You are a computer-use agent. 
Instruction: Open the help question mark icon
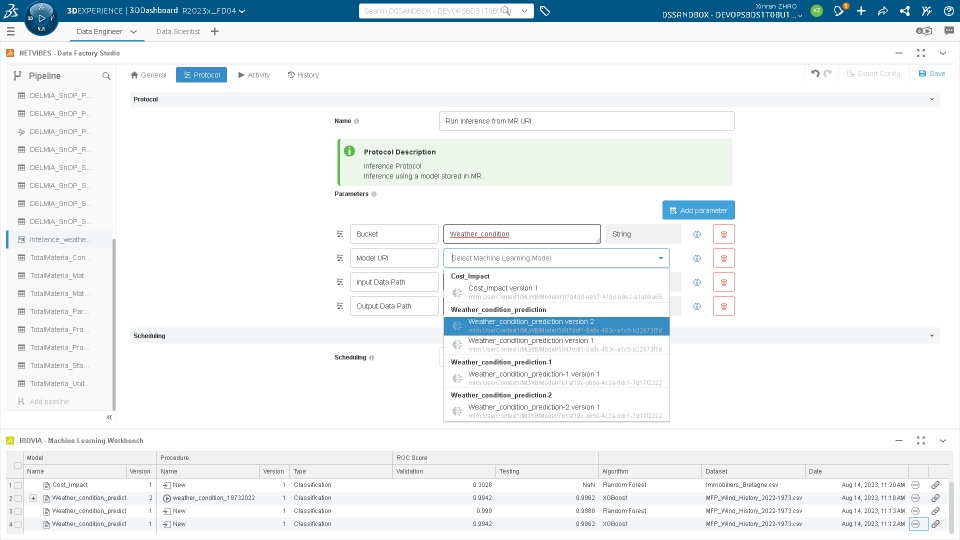click(948, 10)
